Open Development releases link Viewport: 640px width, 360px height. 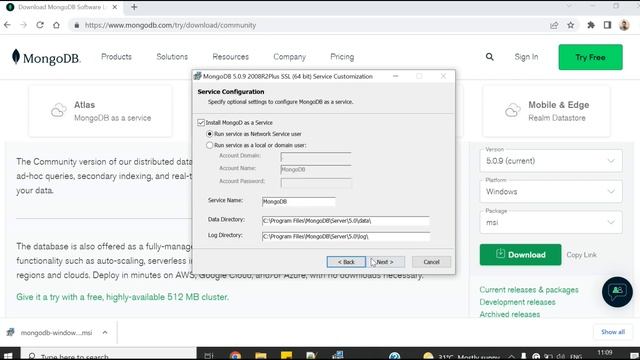(x=517, y=302)
